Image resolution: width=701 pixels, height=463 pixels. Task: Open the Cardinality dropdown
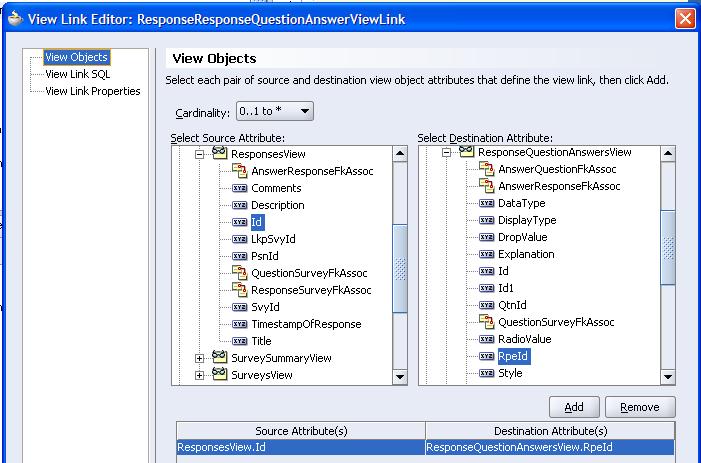tap(274, 111)
